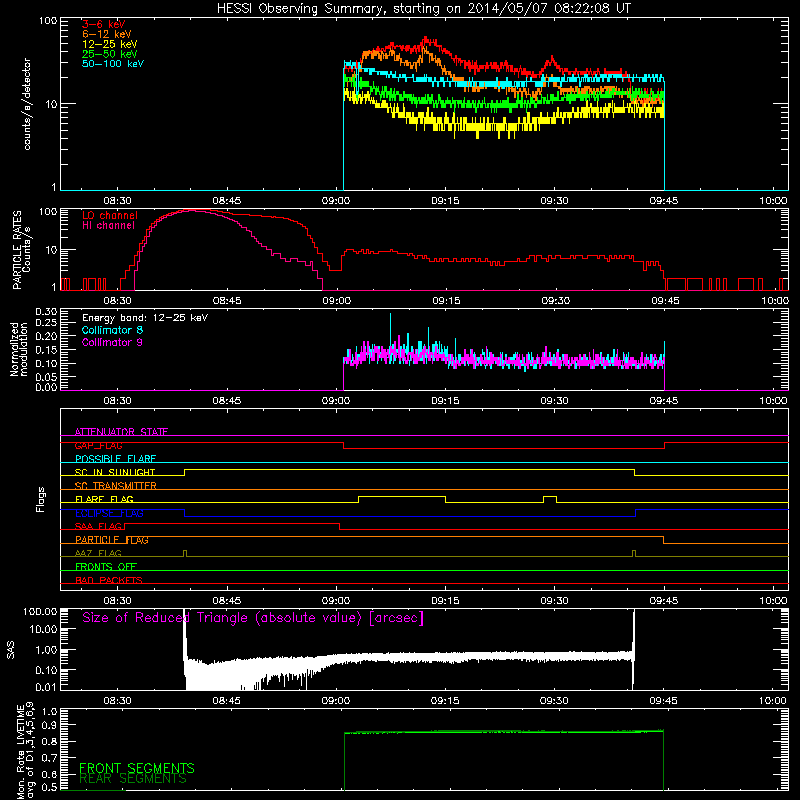Screen dimensions: 800x800
Task: Click the Mon. Rate LIVETIME axis label
Action: 25,750
